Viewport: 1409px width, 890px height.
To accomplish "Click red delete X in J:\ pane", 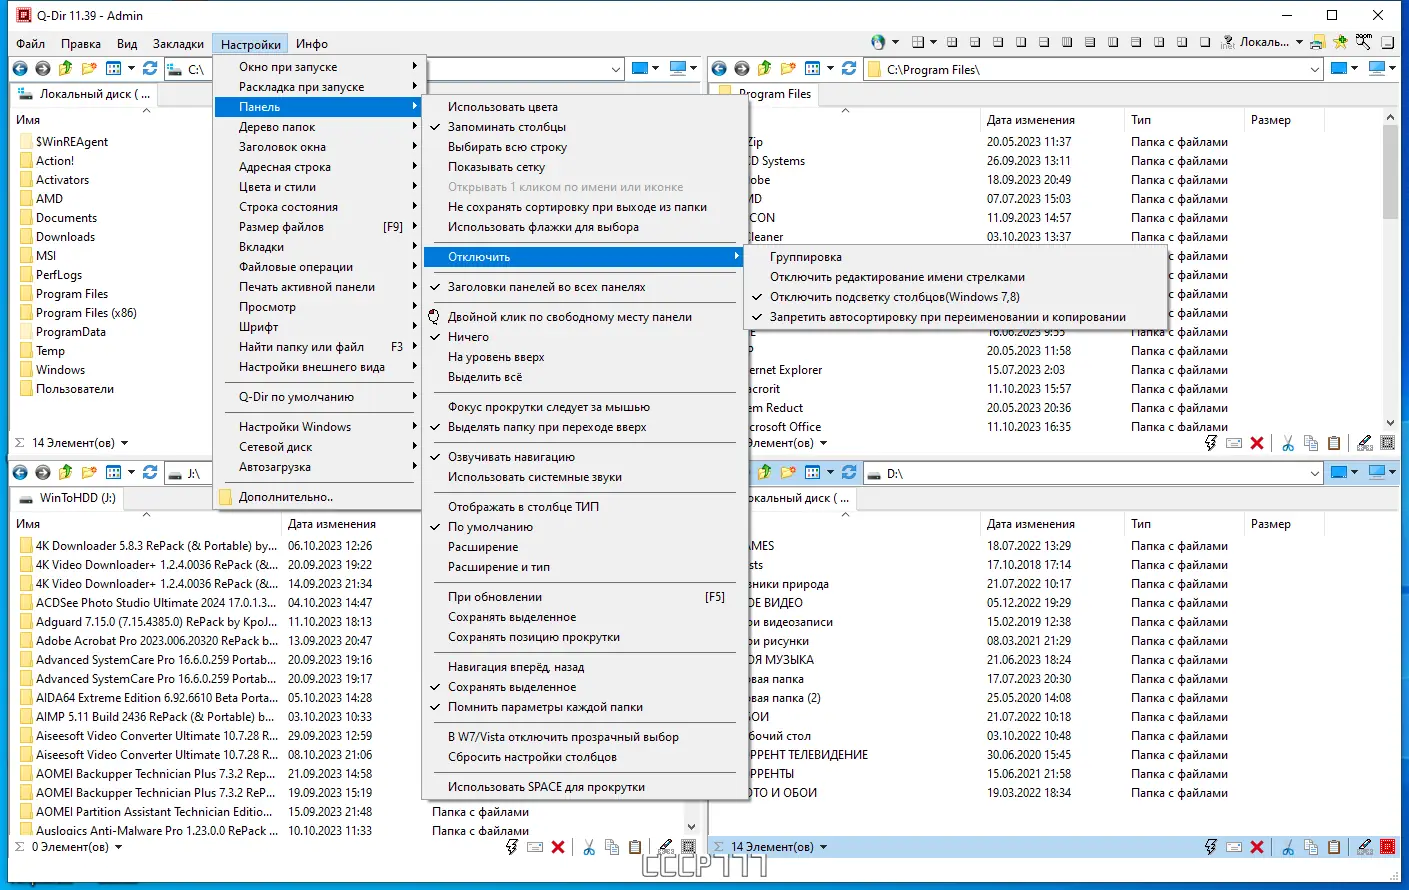I will 558,847.
